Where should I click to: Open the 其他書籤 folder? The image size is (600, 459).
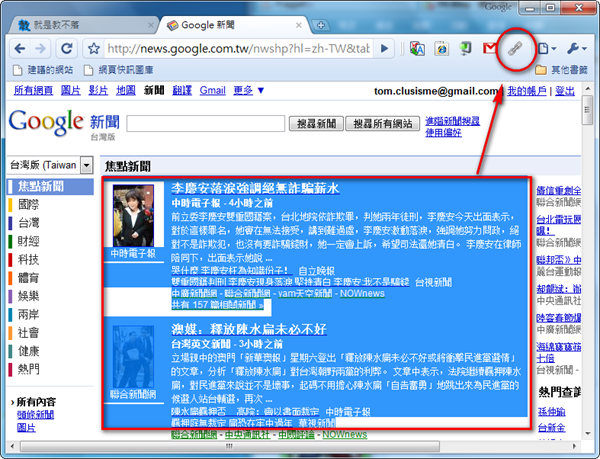(561, 70)
